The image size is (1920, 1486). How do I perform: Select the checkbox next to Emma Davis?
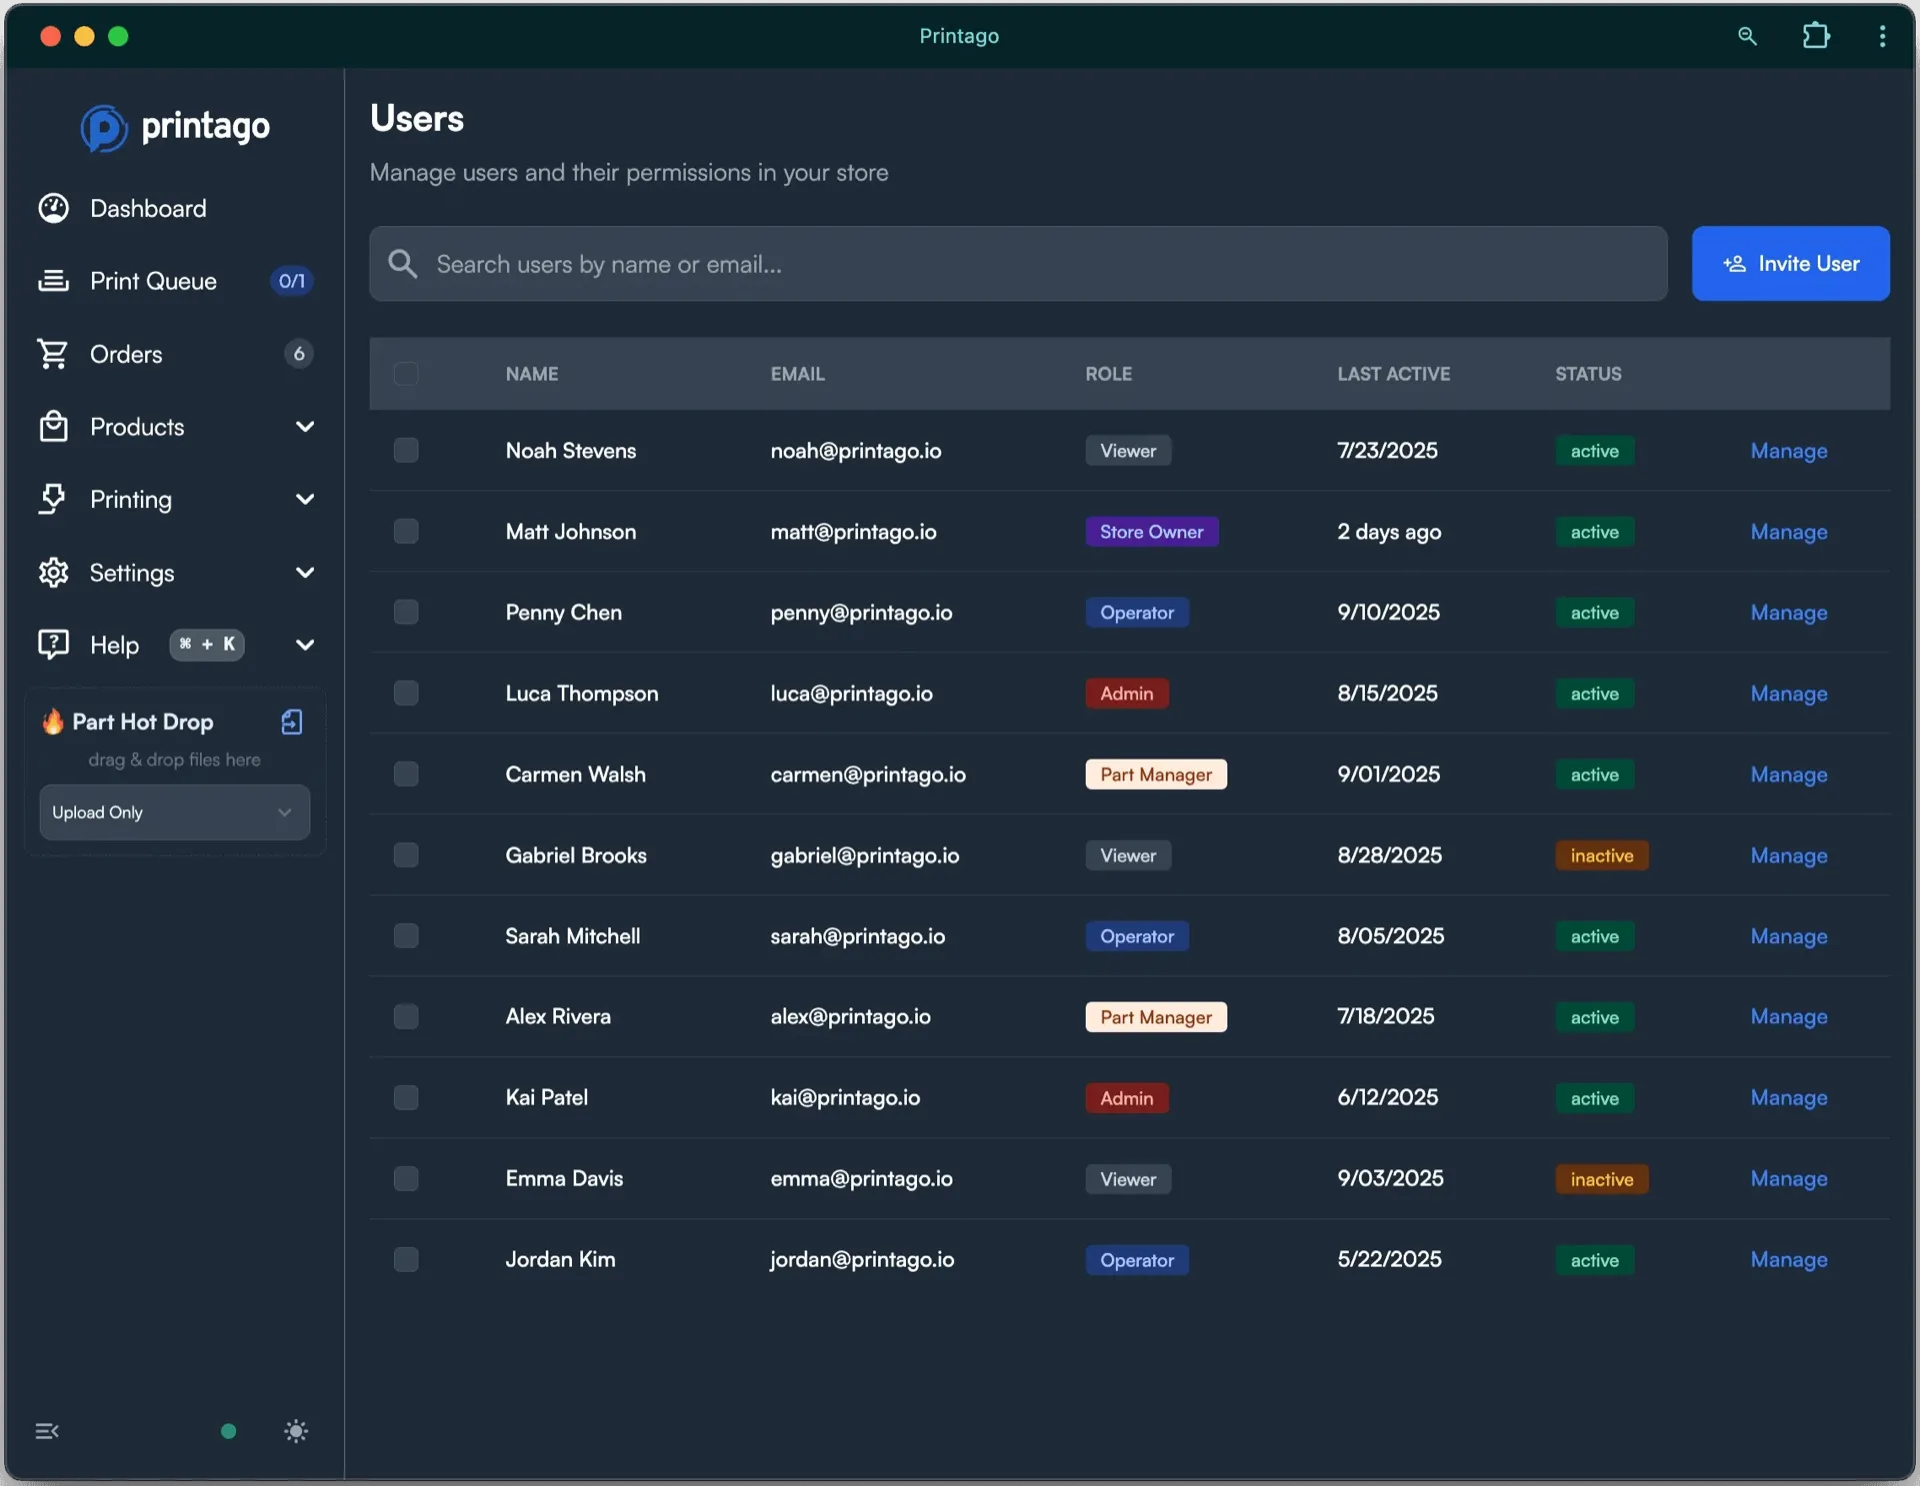tap(406, 1178)
